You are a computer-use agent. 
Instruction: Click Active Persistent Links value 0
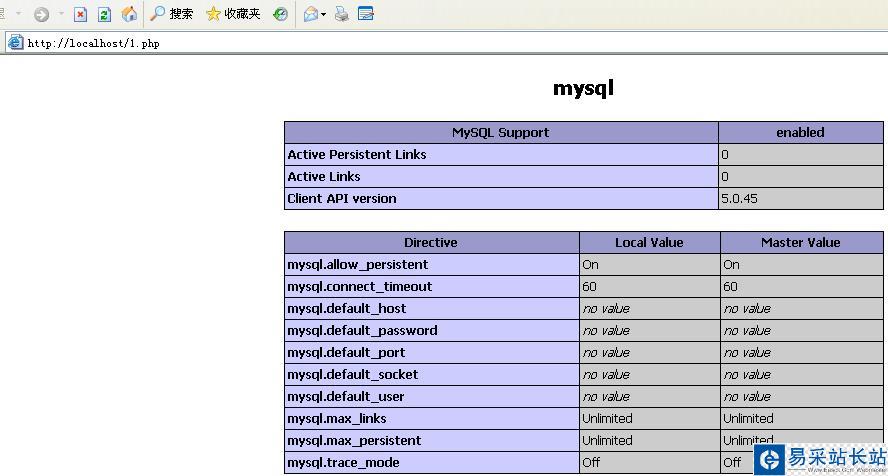coord(725,155)
